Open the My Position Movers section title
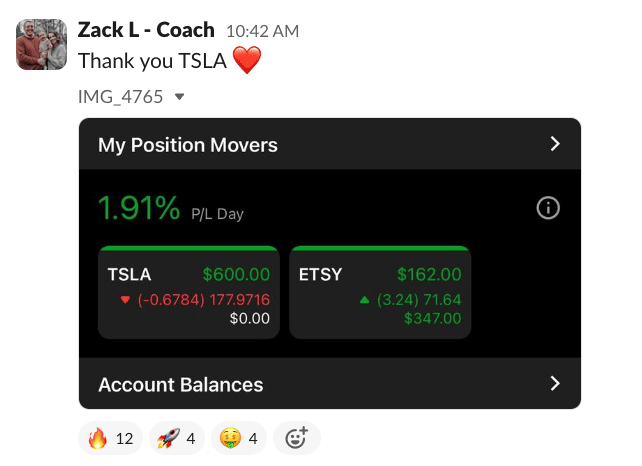The height and width of the screenshot is (466, 642). coord(188,145)
